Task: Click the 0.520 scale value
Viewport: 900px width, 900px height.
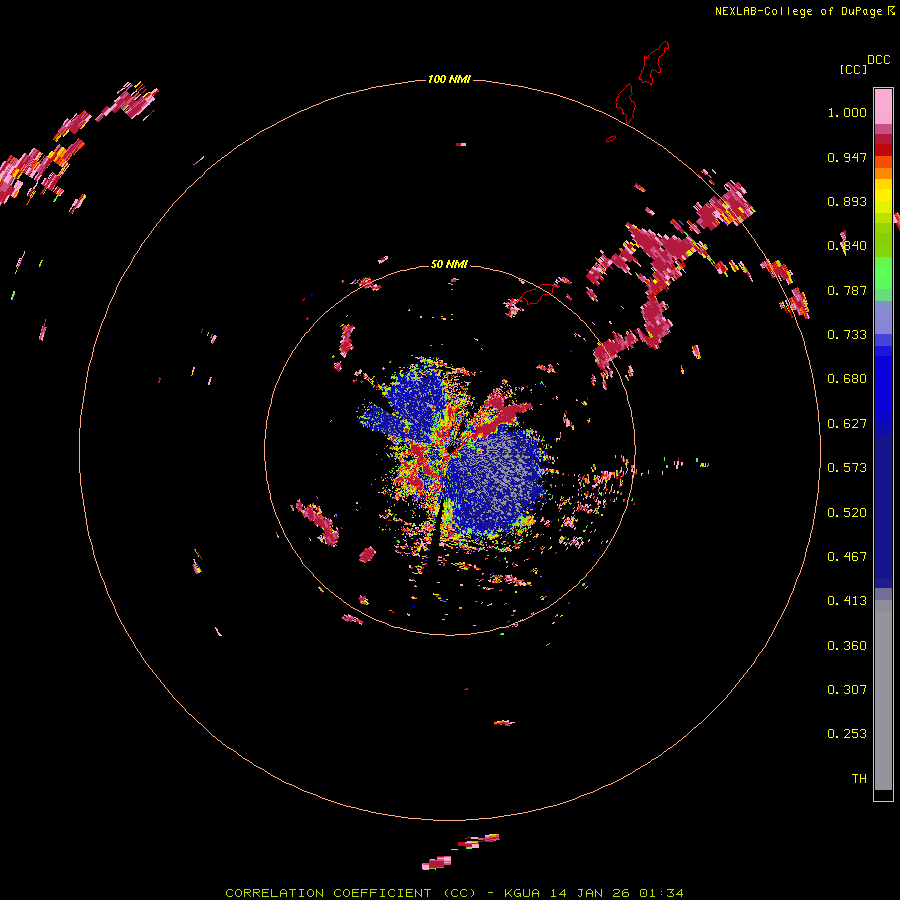Action: point(847,512)
